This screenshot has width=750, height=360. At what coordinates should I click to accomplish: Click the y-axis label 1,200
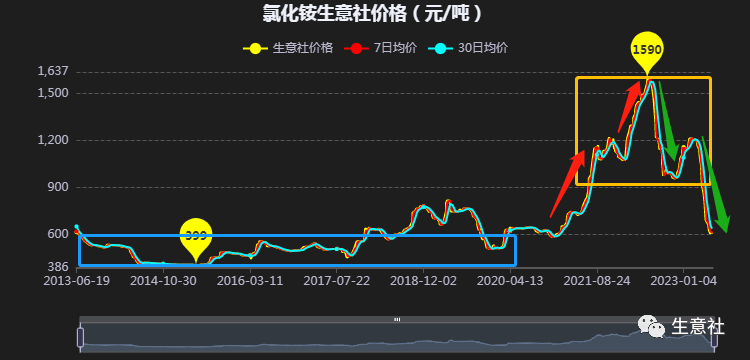click(54, 140)
